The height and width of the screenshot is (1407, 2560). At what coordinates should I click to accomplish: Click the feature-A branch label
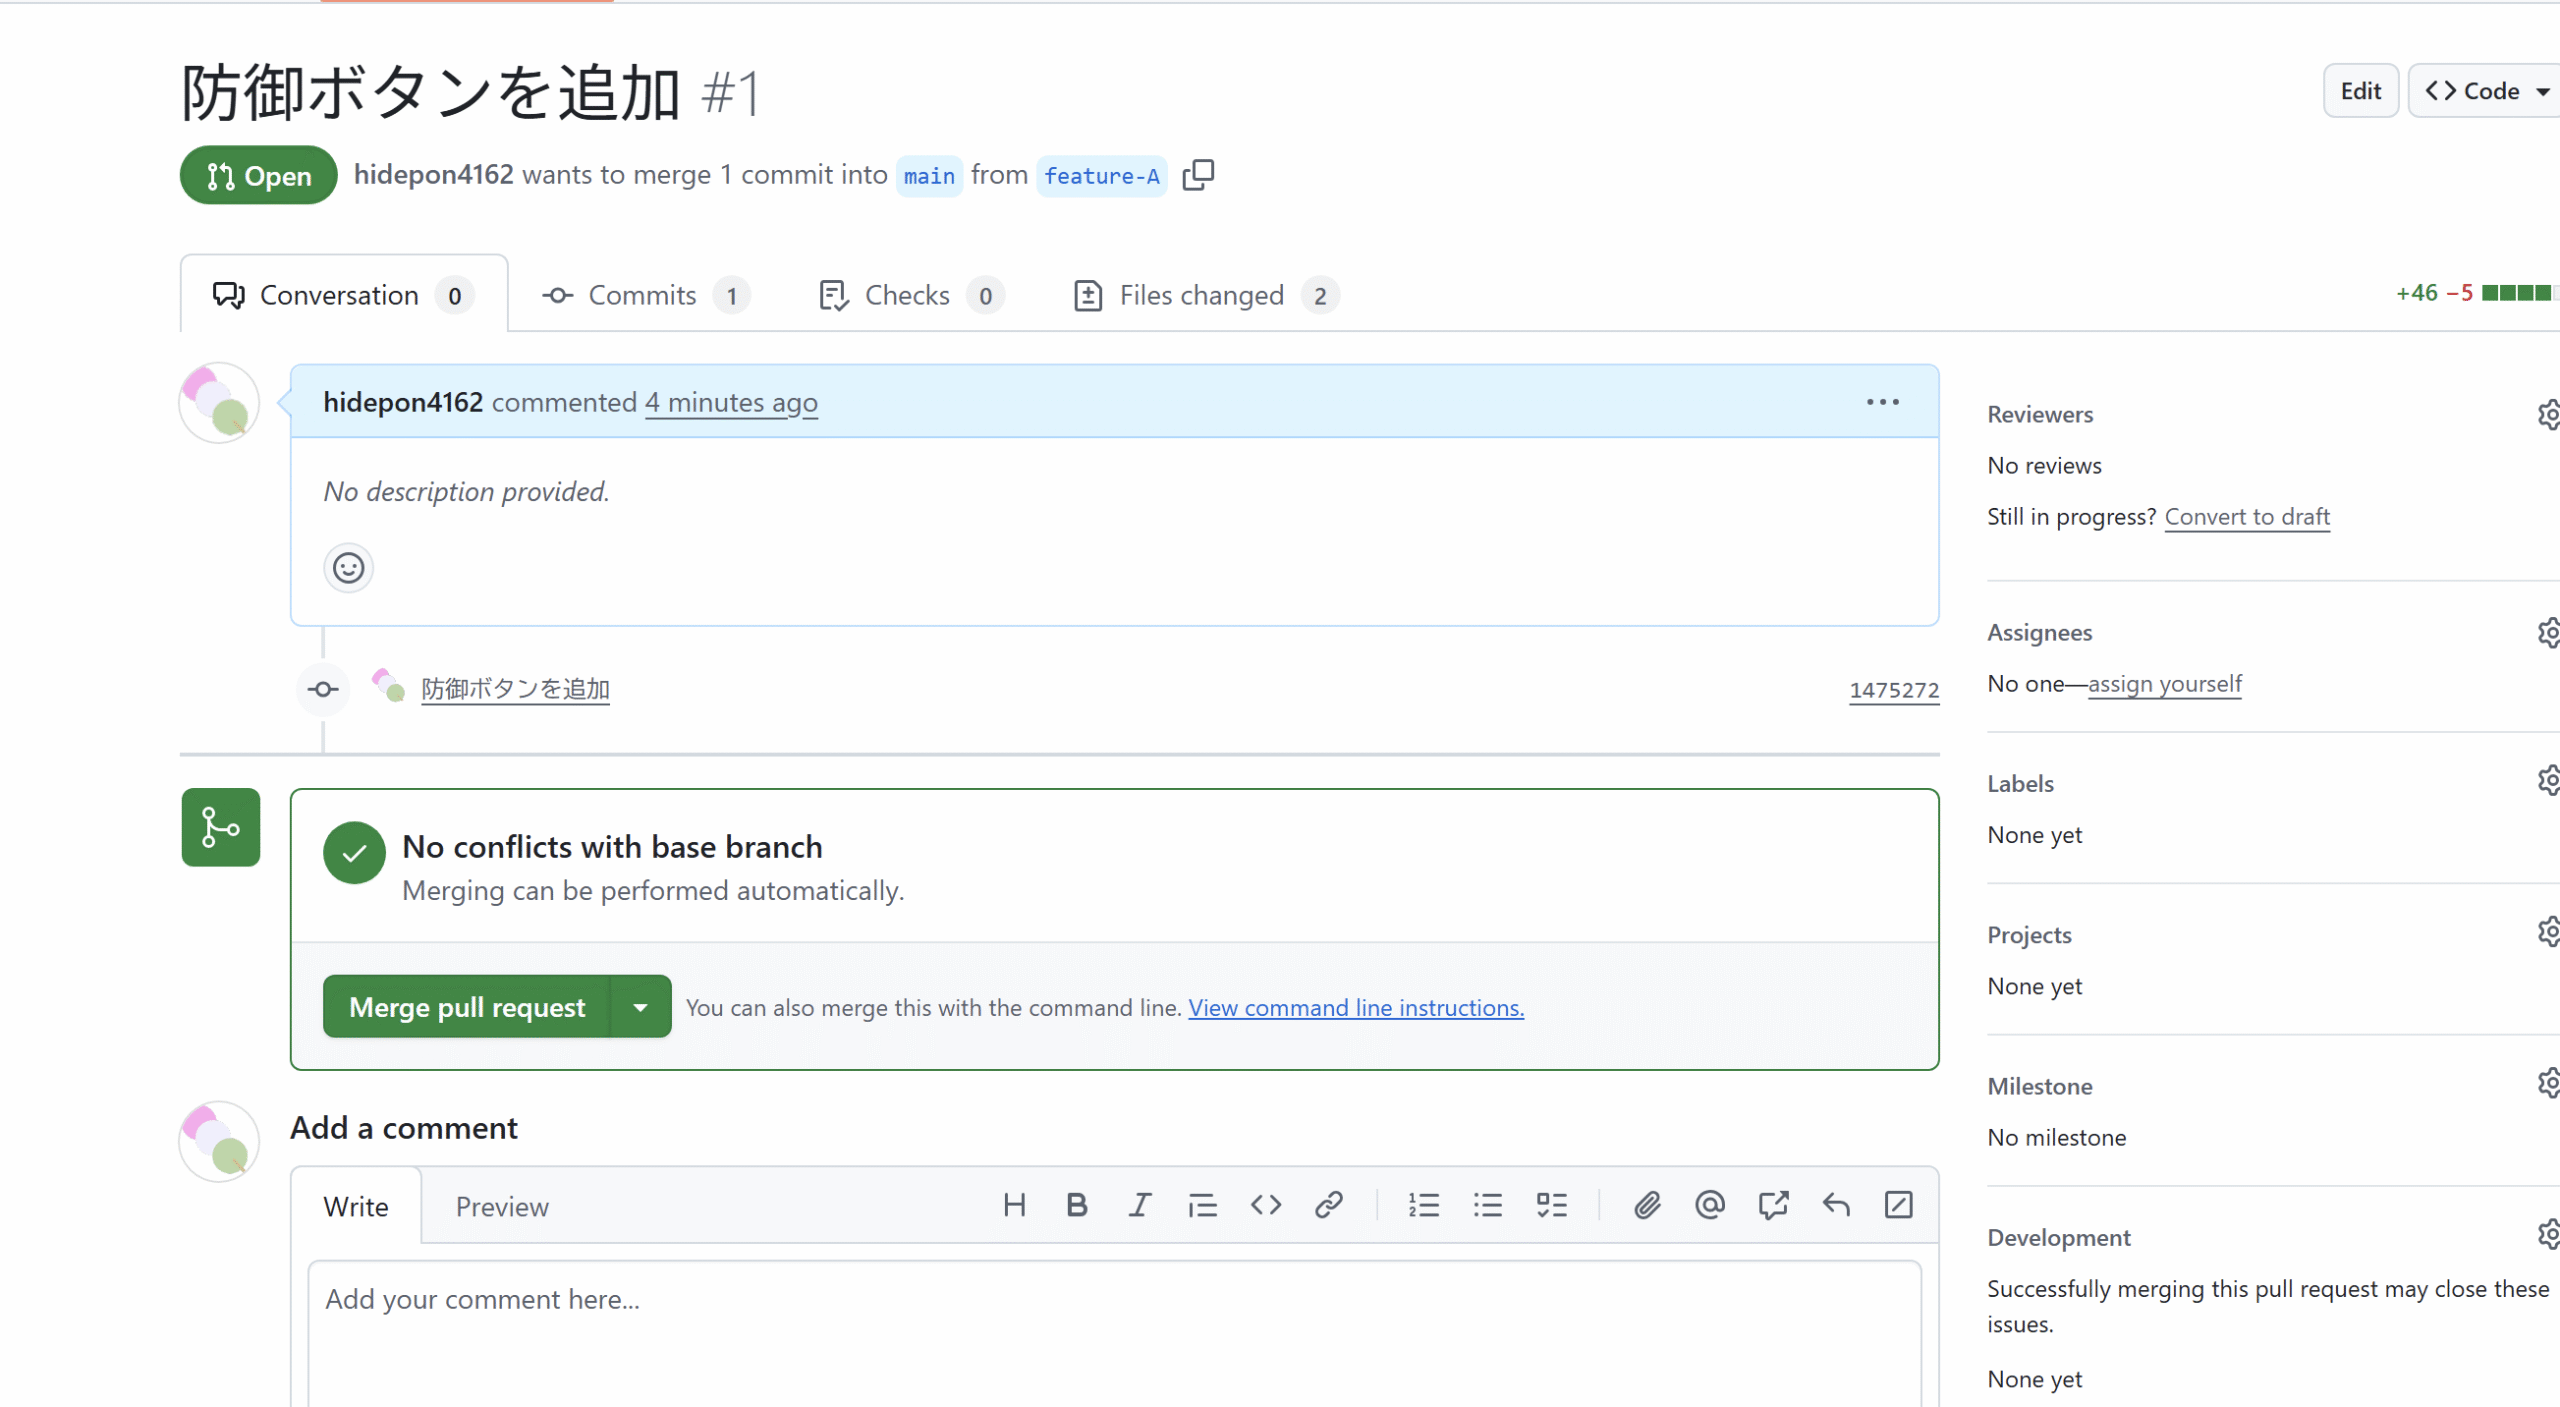[1102, 176]
